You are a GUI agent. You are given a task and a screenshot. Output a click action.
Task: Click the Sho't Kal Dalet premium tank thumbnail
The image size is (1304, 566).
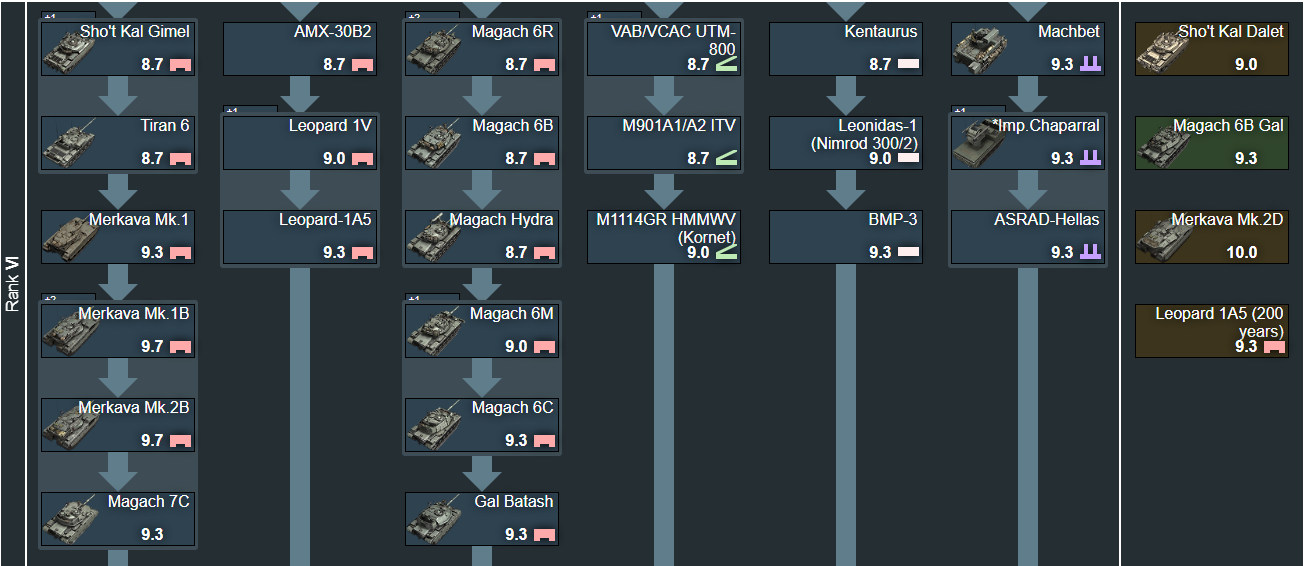(1164, 49)
